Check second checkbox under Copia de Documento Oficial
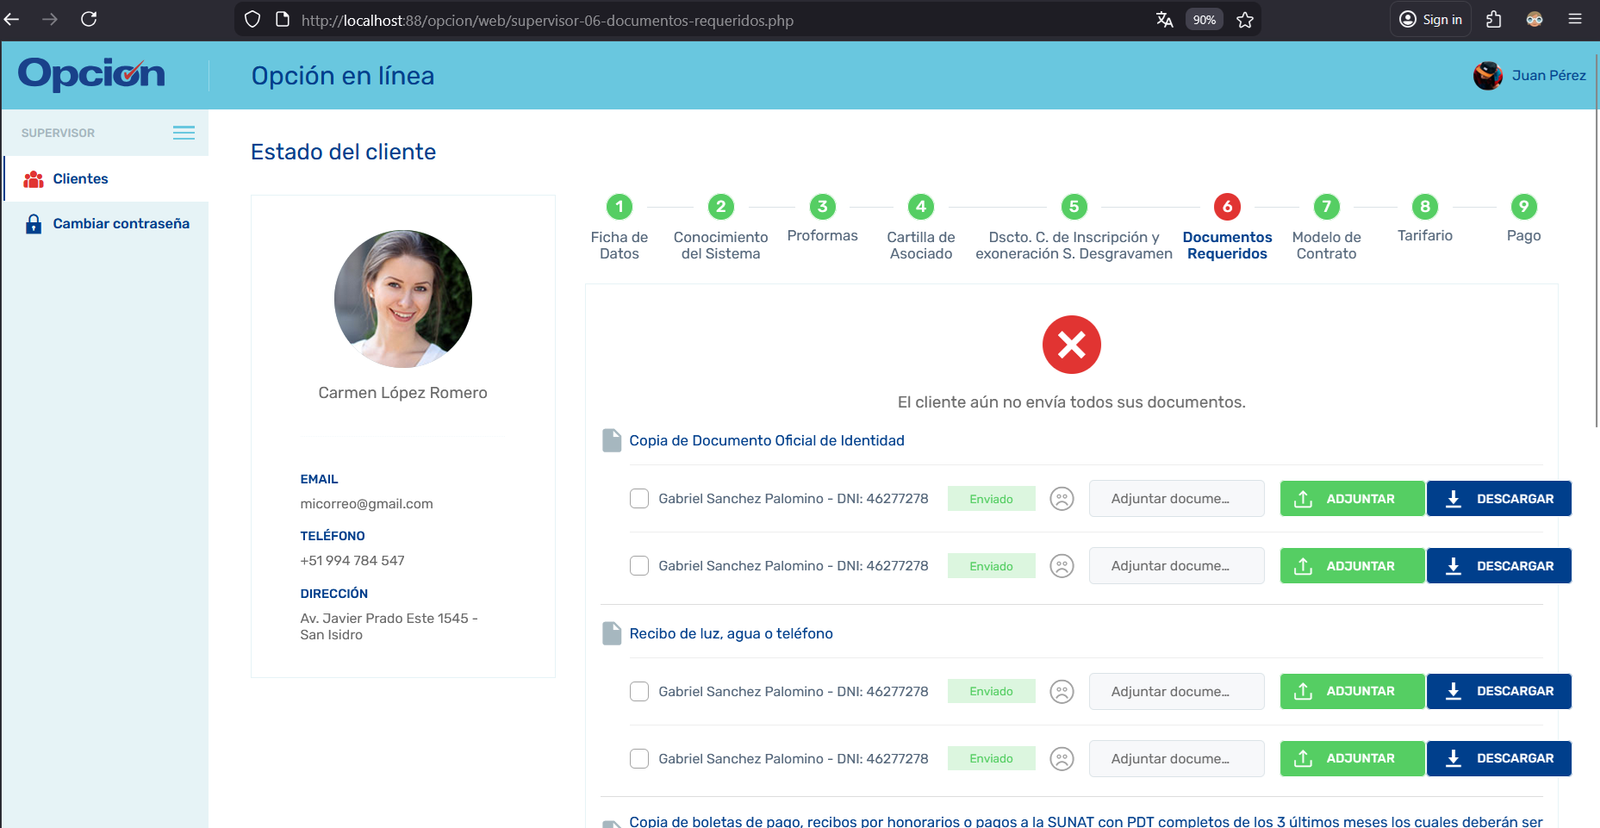Screen dimensions: 1600x828 click(639, 566)
